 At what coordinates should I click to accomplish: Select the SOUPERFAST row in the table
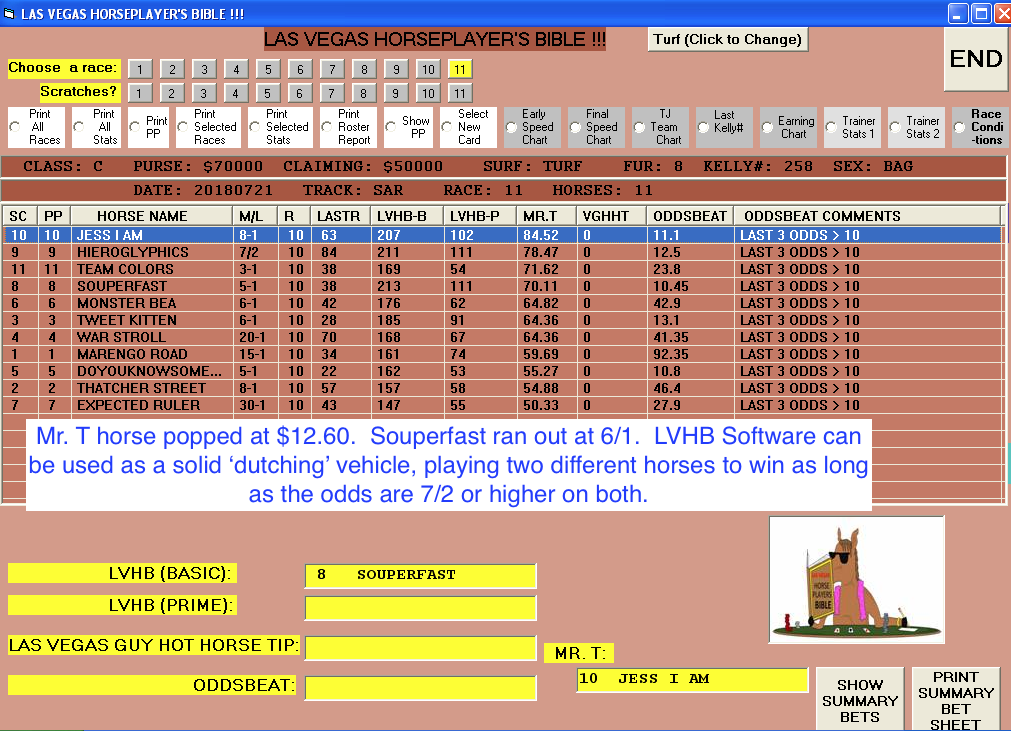point(502,286)
